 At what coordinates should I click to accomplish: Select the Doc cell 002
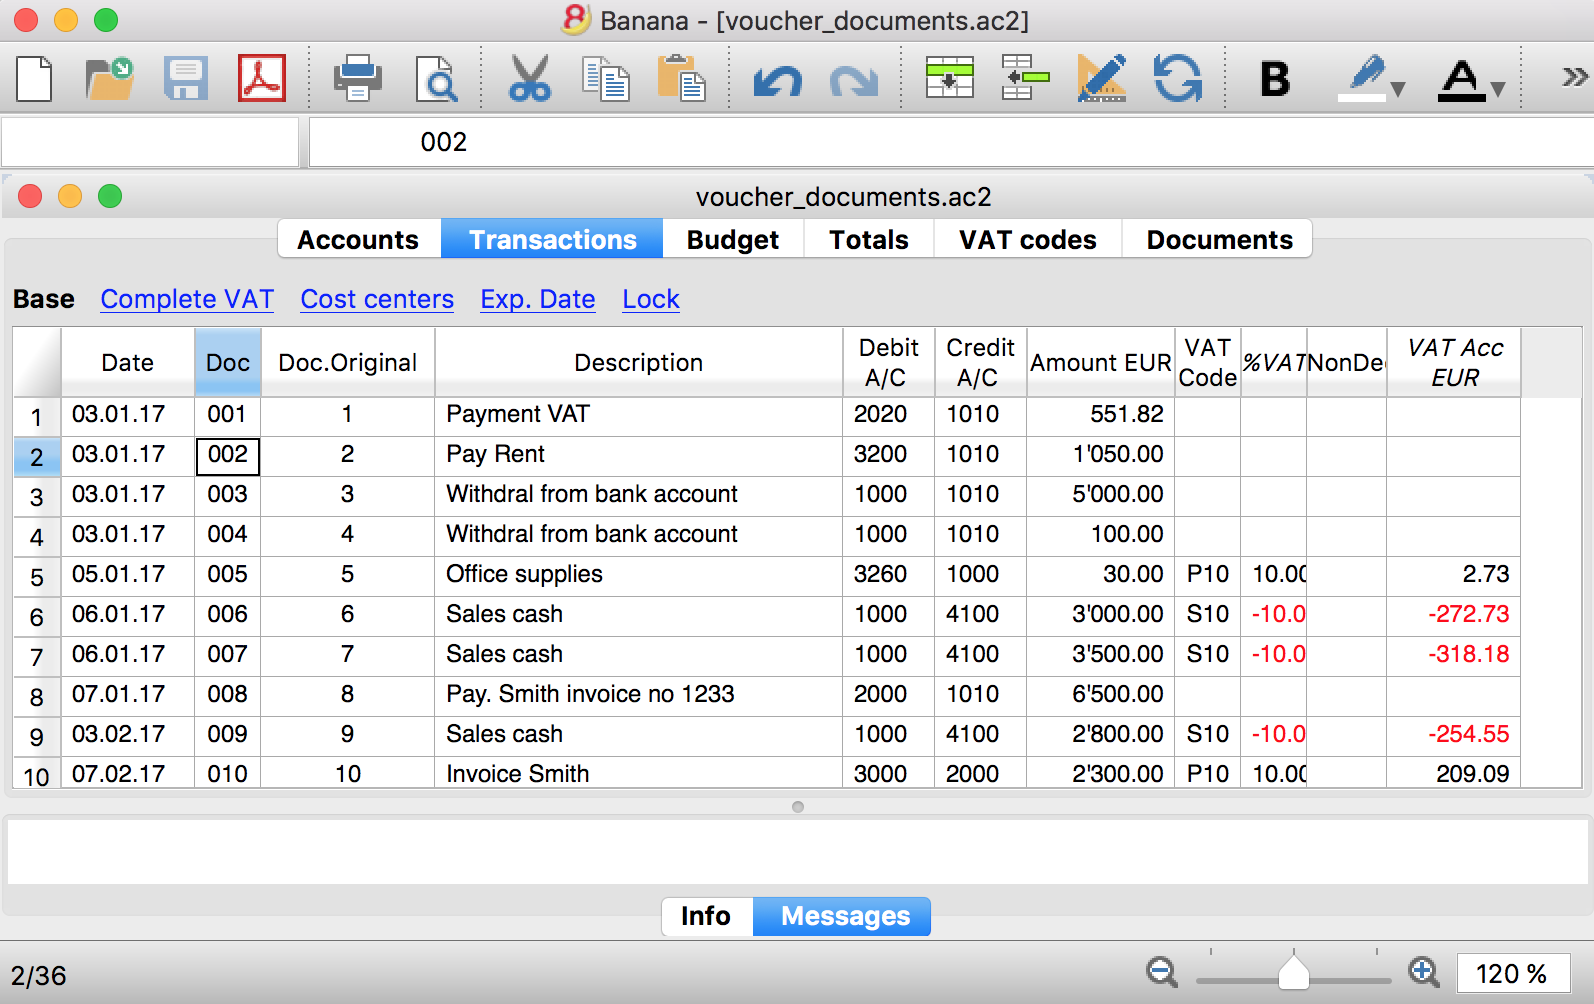228,455
